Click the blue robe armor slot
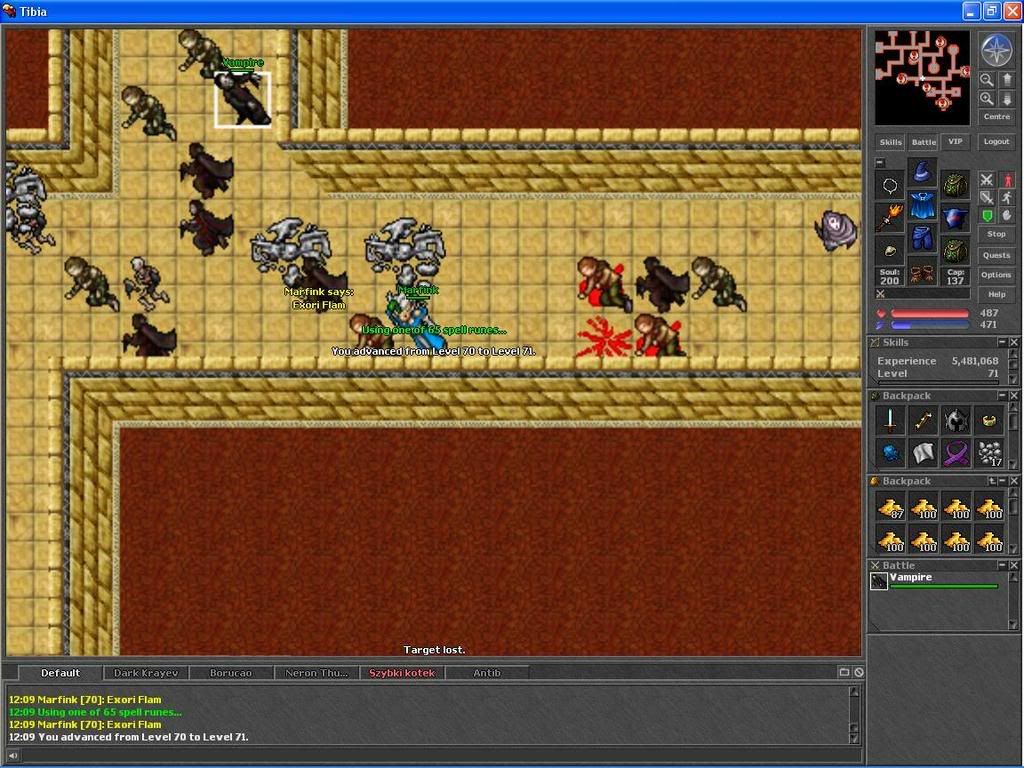This screenshot has height=768, width=1024. point(921,205)
